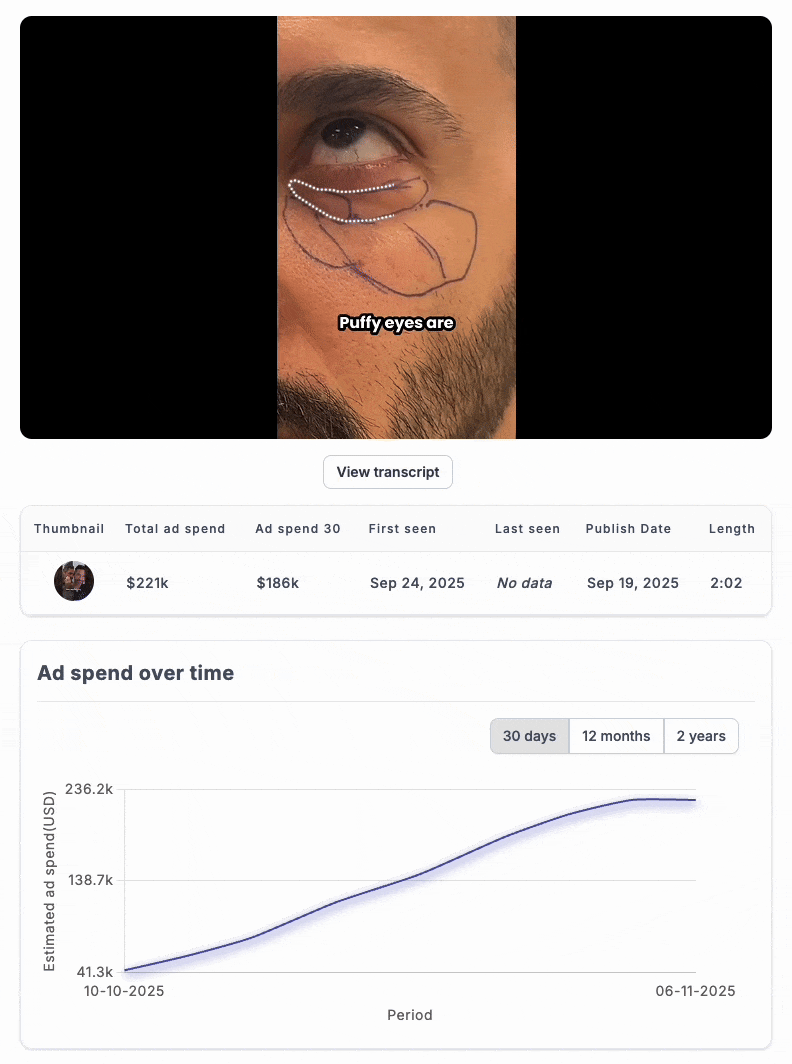
Task: Switch chart to 2 years
Action: click(x=700, y=736)
